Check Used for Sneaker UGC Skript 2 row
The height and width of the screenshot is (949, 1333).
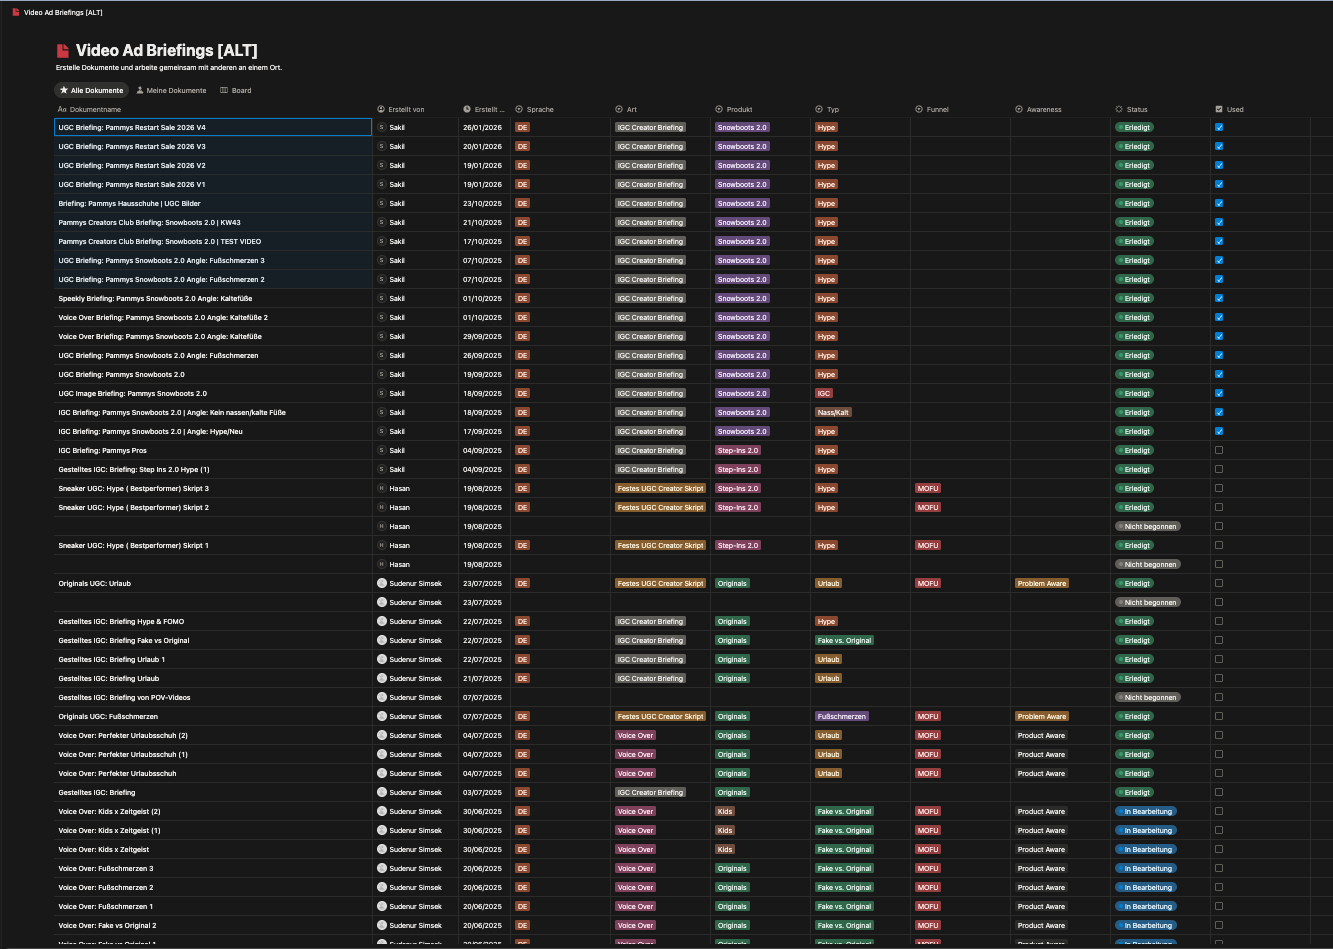click(1219, 507)
